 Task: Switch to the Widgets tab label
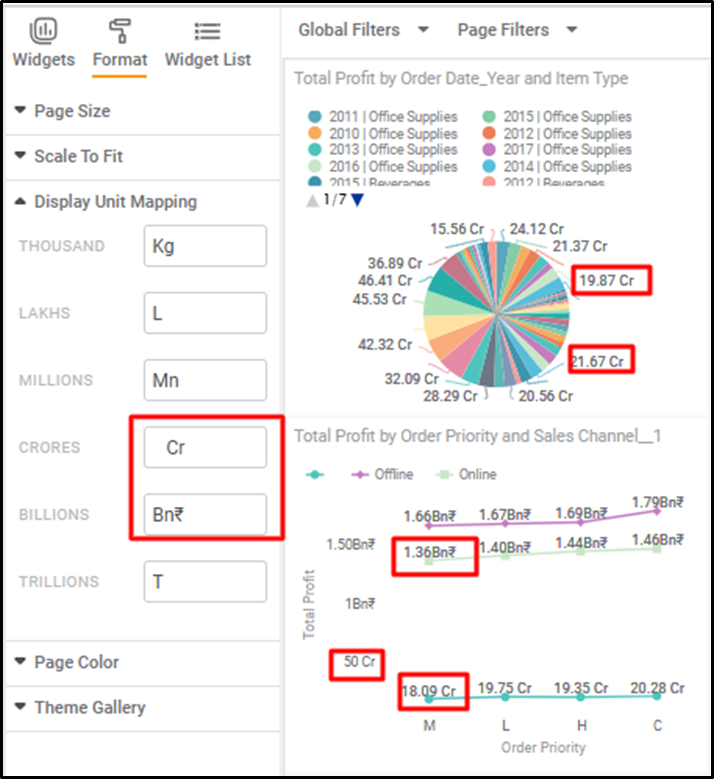(44, 60)
